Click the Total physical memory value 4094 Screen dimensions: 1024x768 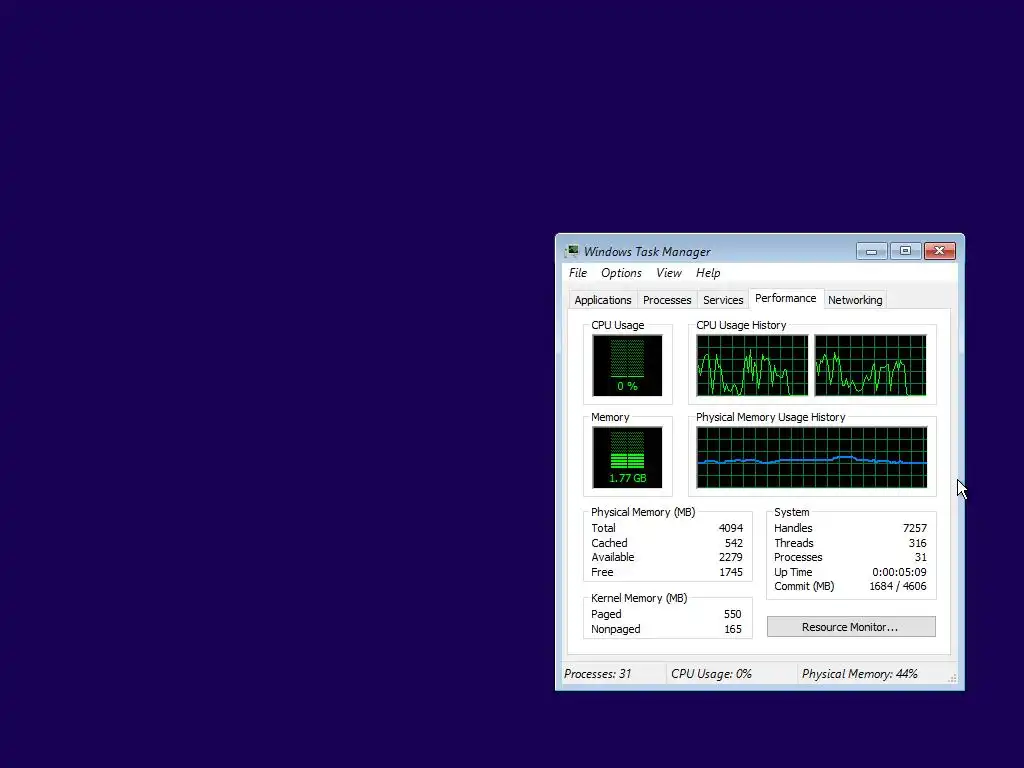point(731,528)
